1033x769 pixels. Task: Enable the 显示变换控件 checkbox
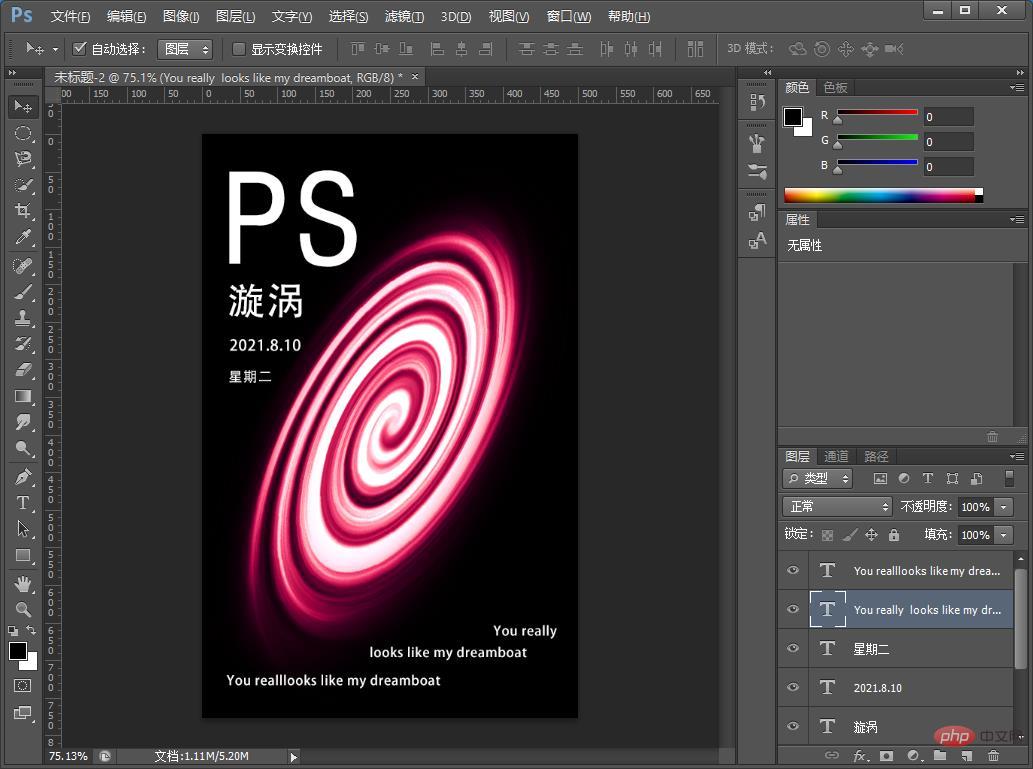[239, 49]
